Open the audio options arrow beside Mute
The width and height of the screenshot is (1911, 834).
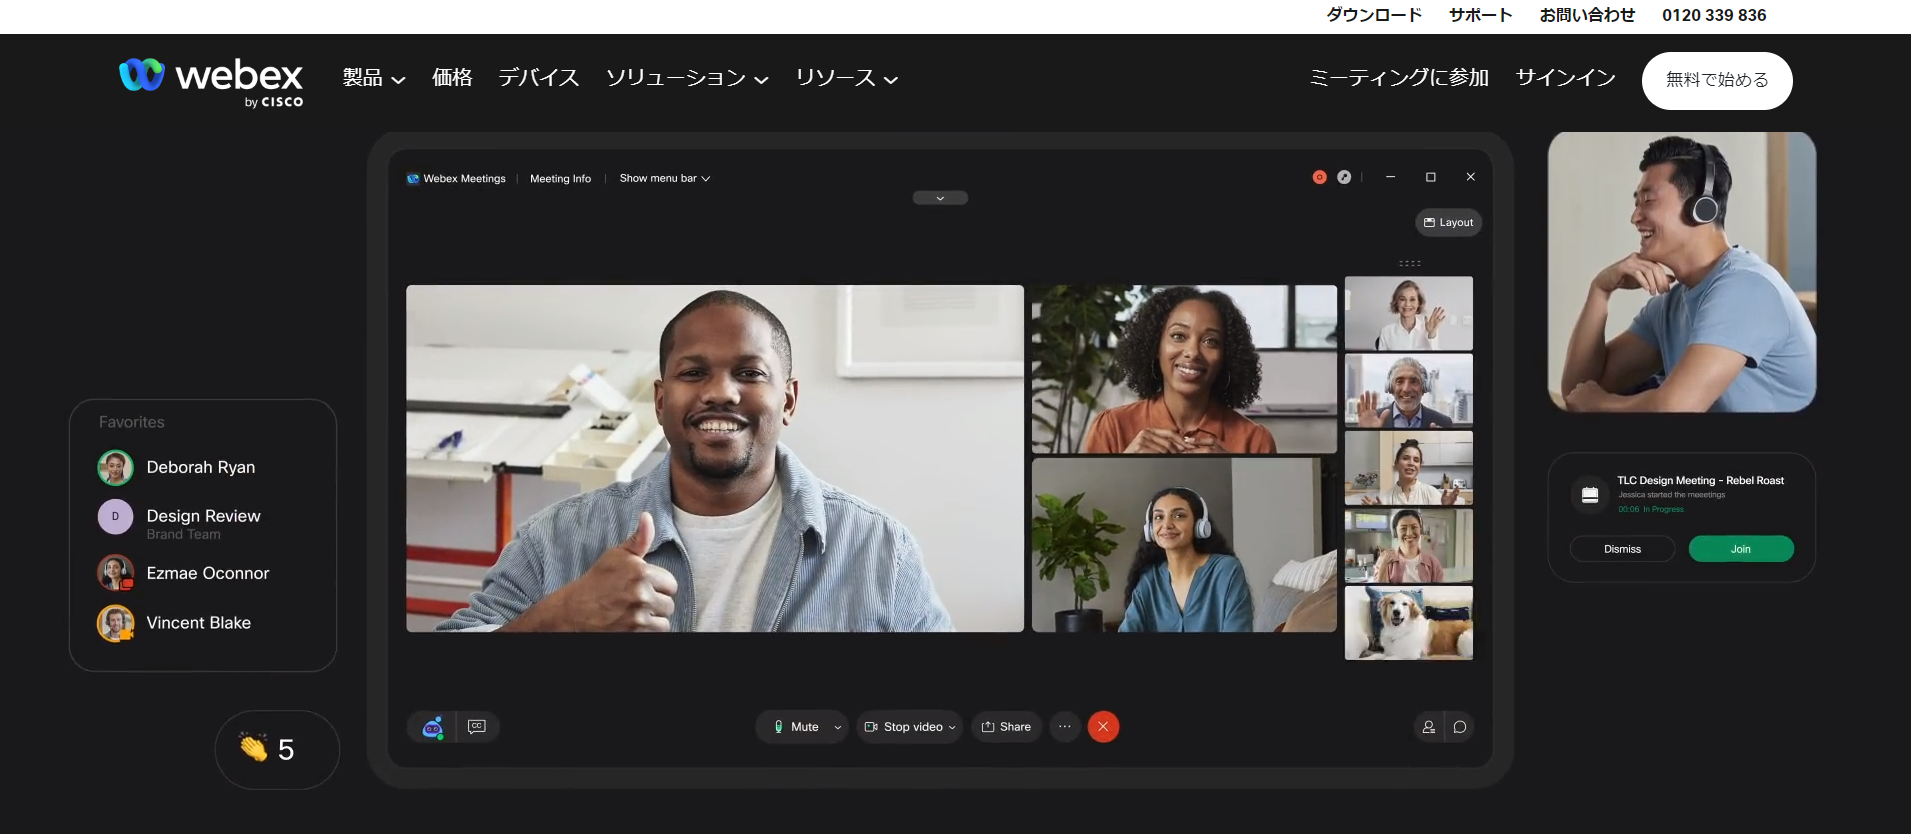tap(838, 727)
